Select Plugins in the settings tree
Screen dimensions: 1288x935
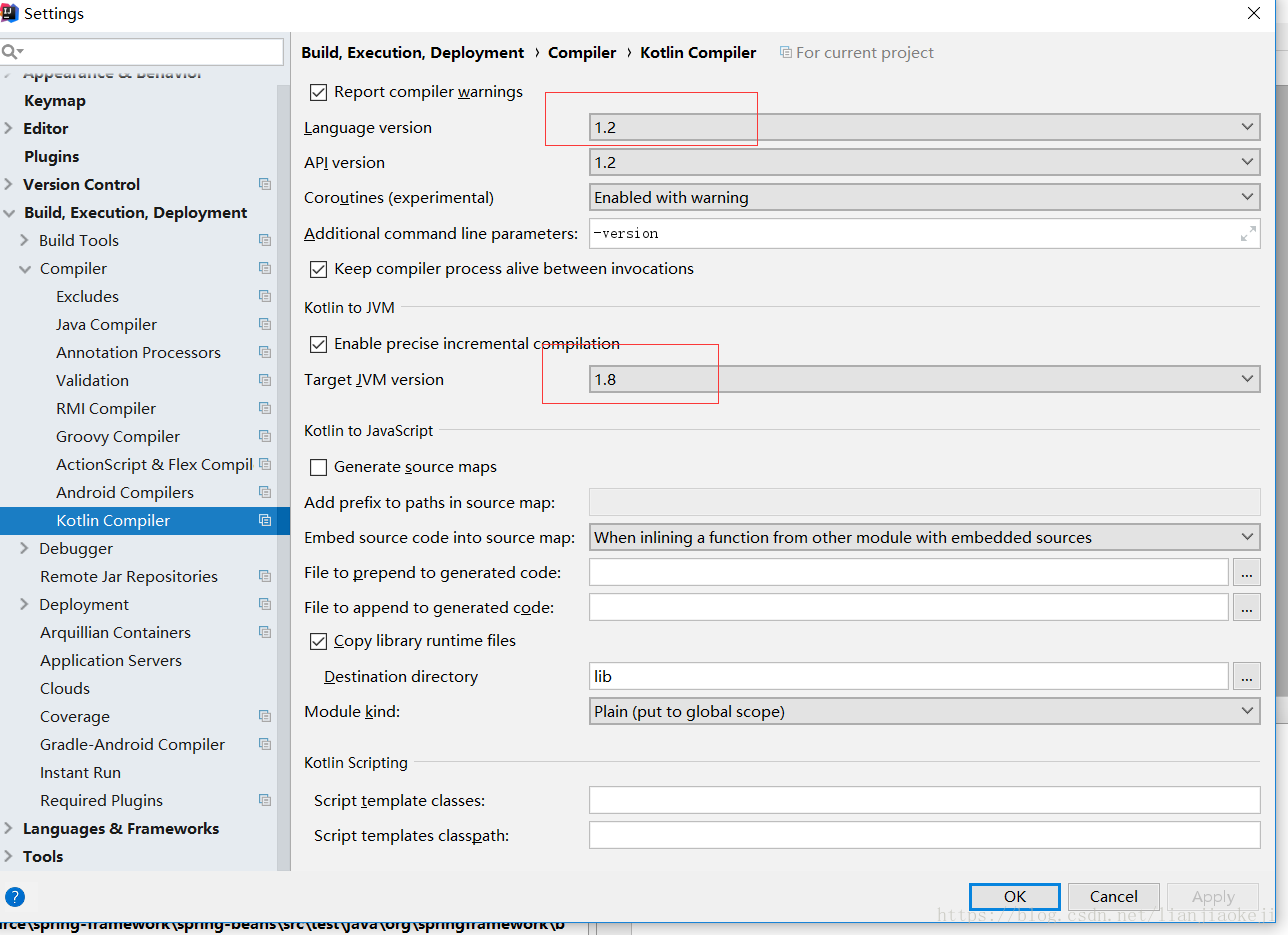(x=51, y=156)
